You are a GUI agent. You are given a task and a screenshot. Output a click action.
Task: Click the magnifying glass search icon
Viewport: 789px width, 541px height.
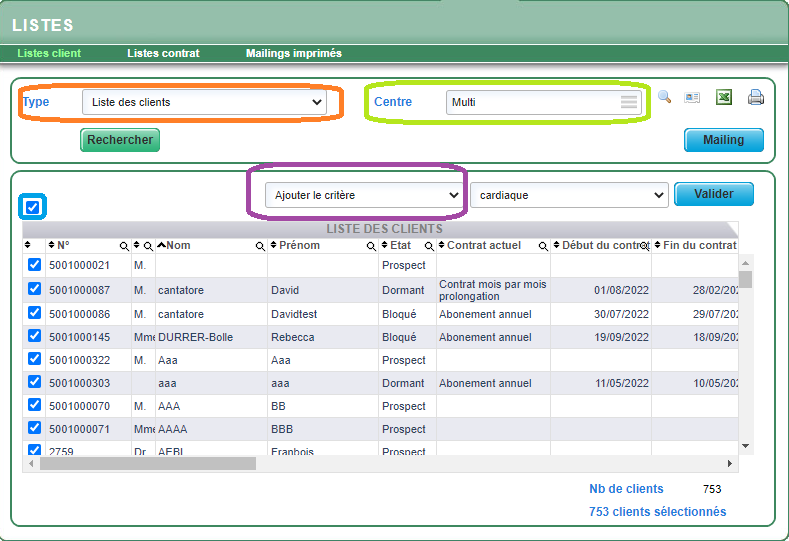tap(664, 97)
